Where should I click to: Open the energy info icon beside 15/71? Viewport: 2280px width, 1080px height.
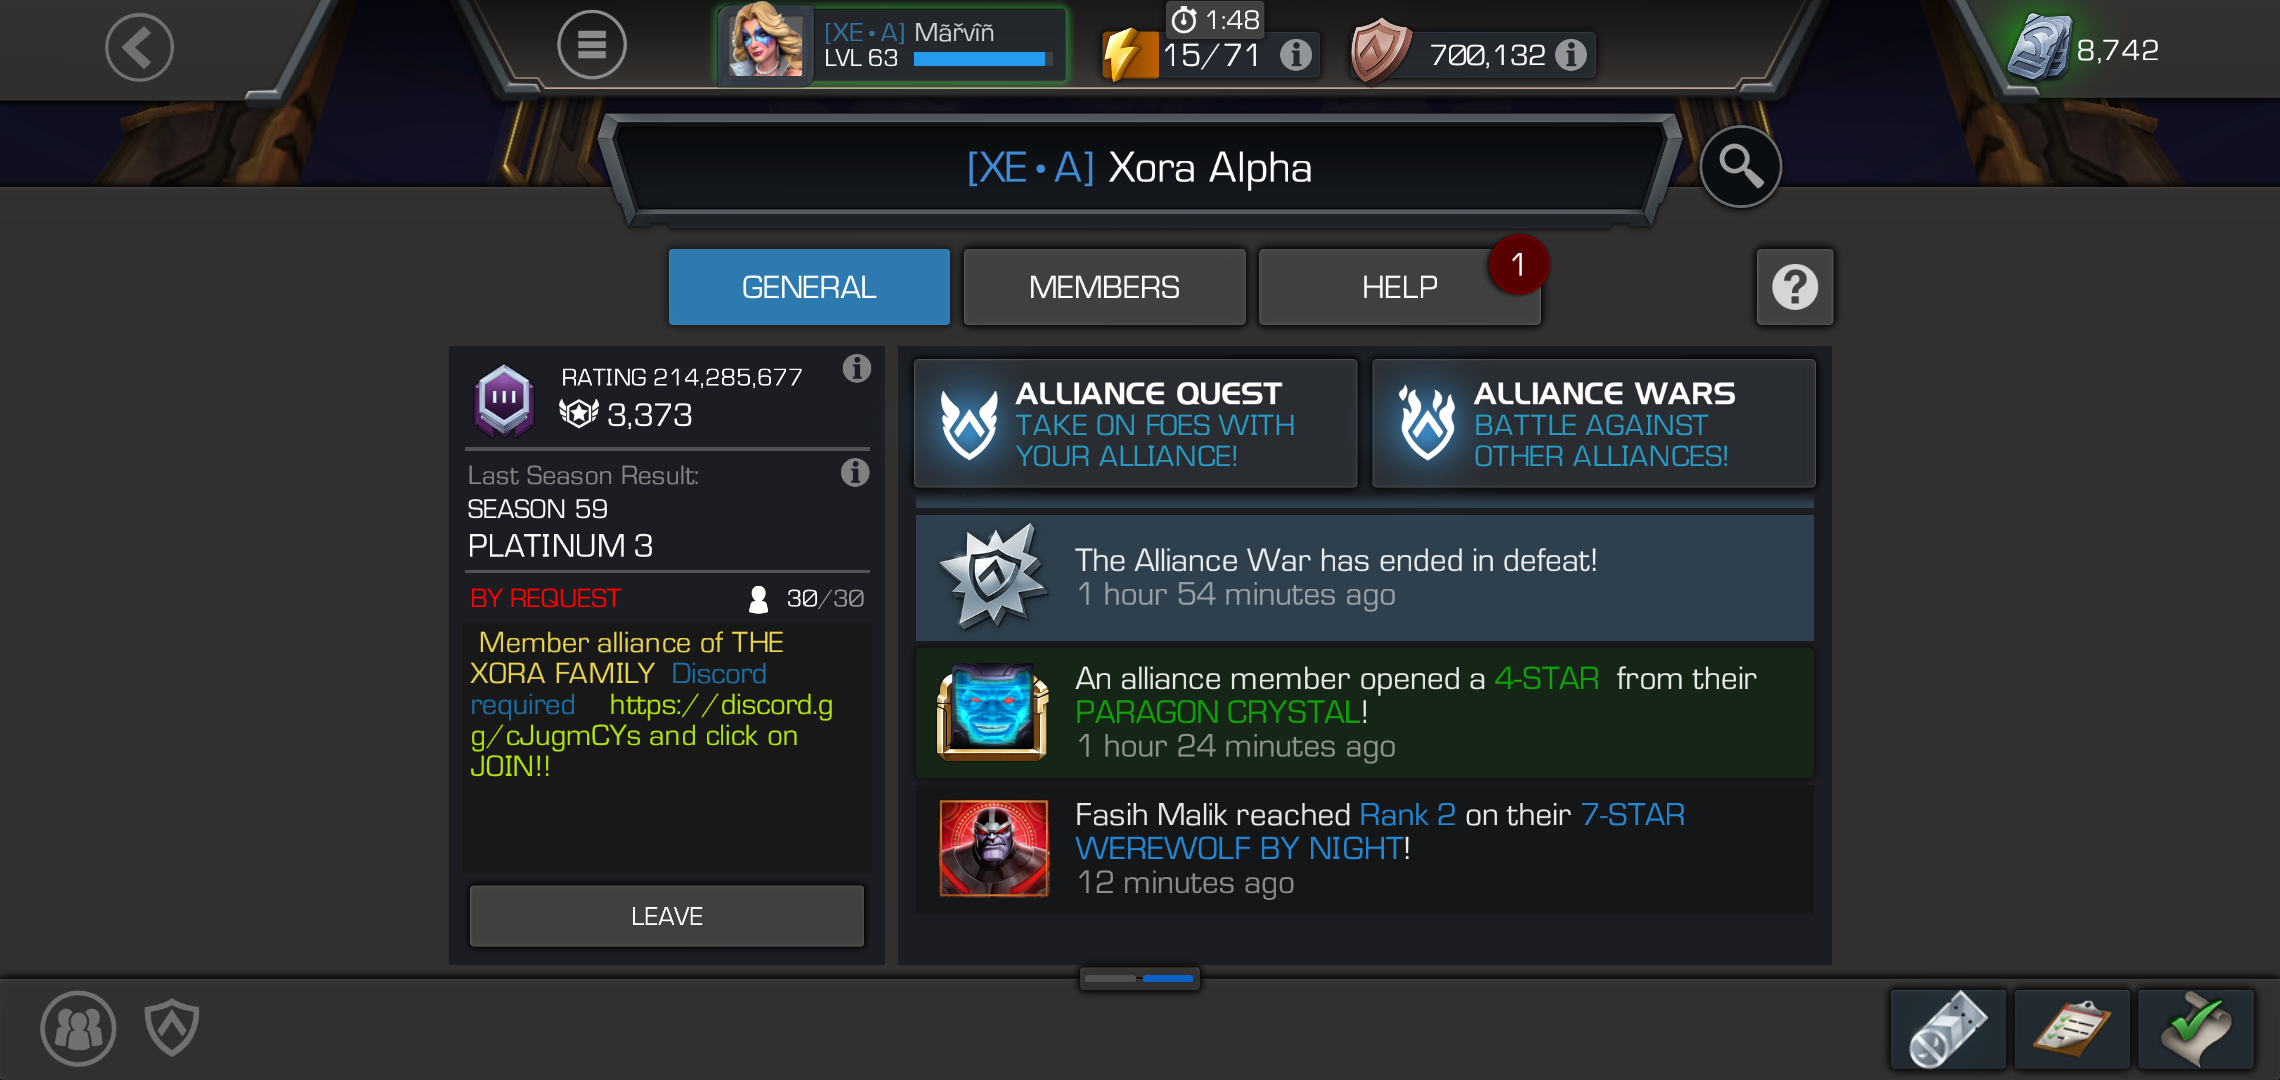click(x=1296, y=54)
